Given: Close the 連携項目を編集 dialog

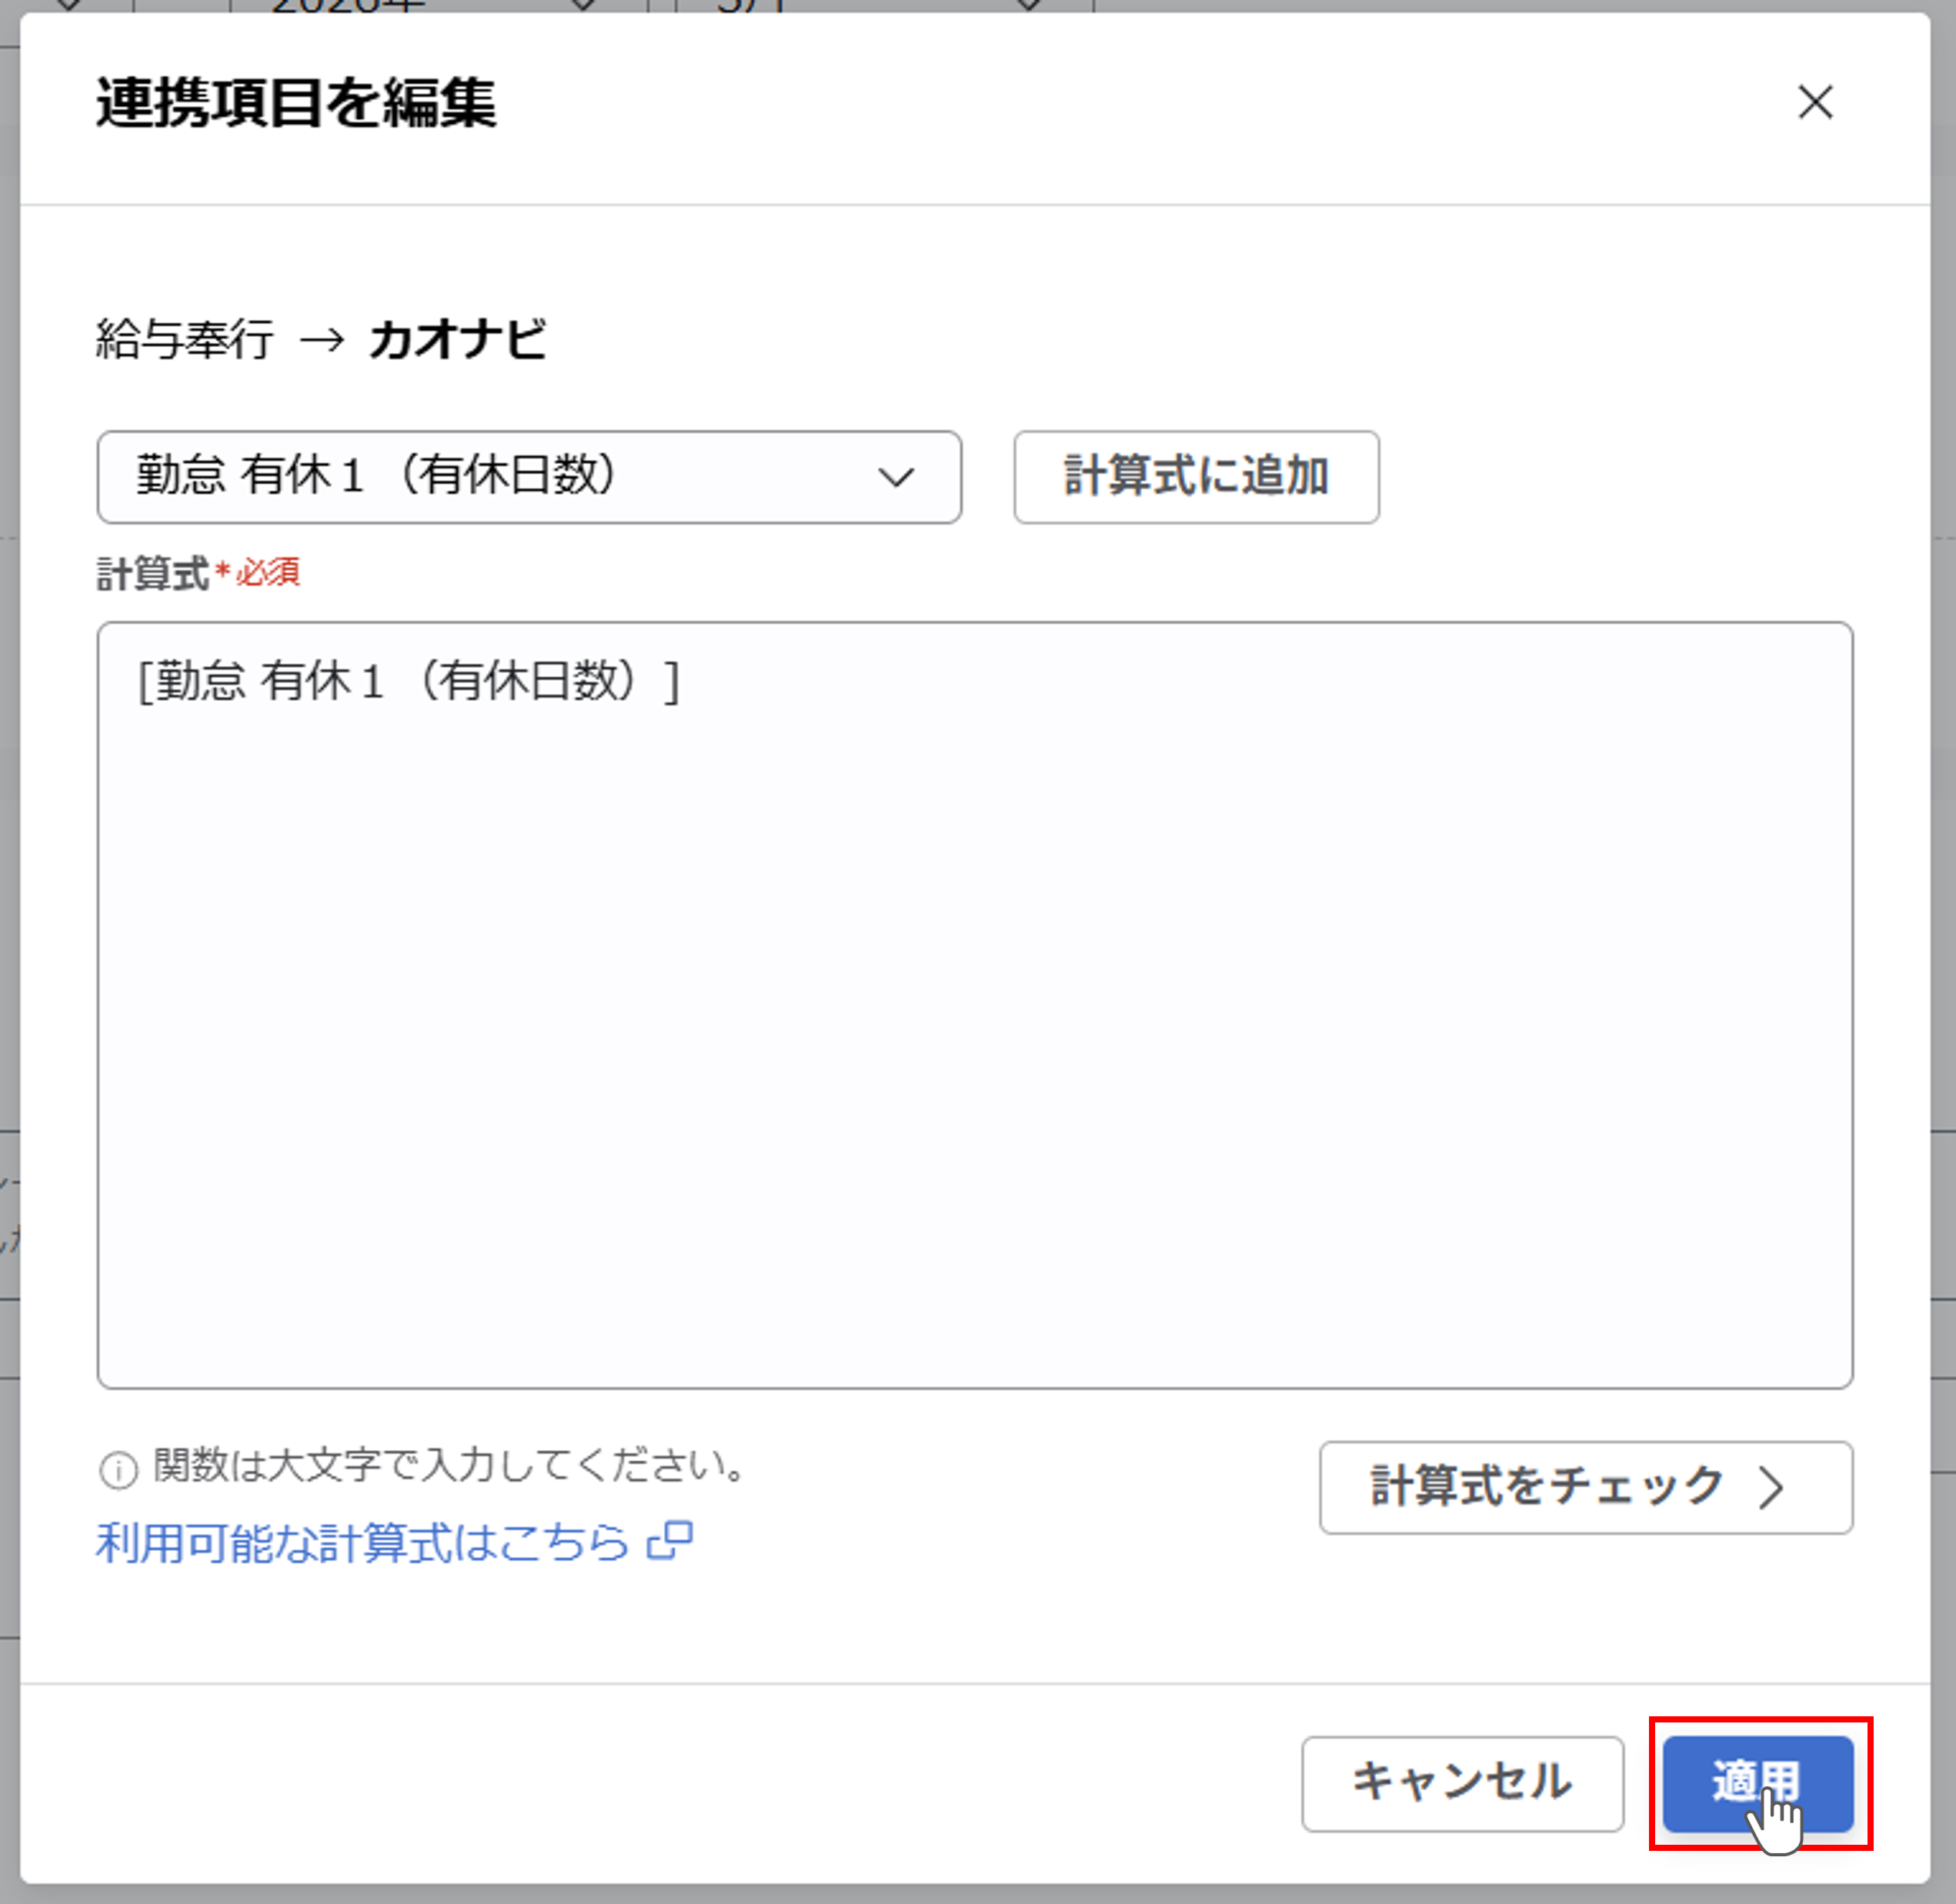Looking at the screenshot, I should tap(1814, 102).
